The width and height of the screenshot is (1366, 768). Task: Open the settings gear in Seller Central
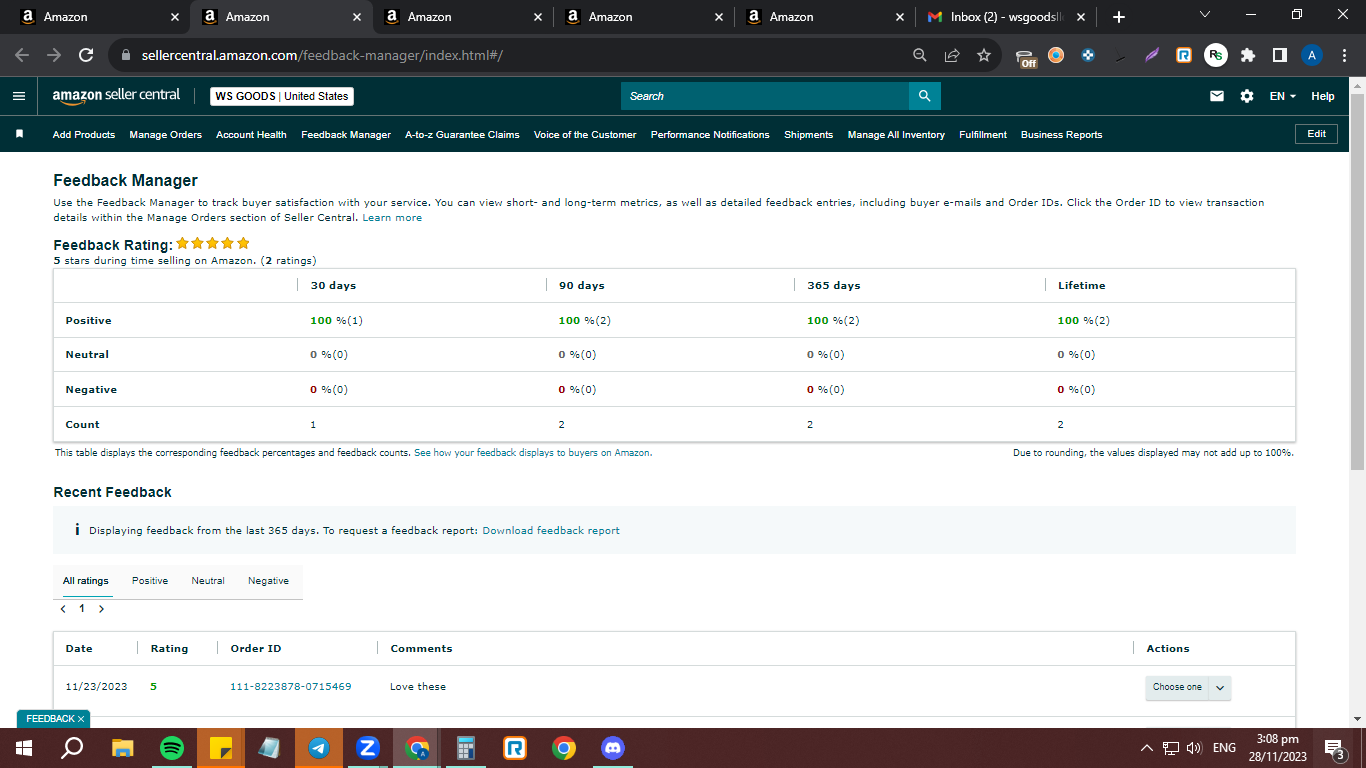point(1247,96)
